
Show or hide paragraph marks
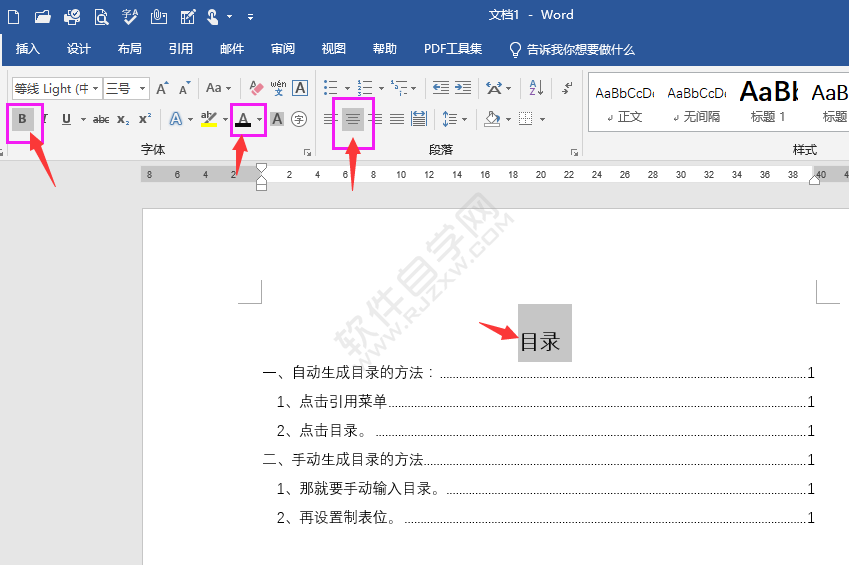(x=567, y=88)
